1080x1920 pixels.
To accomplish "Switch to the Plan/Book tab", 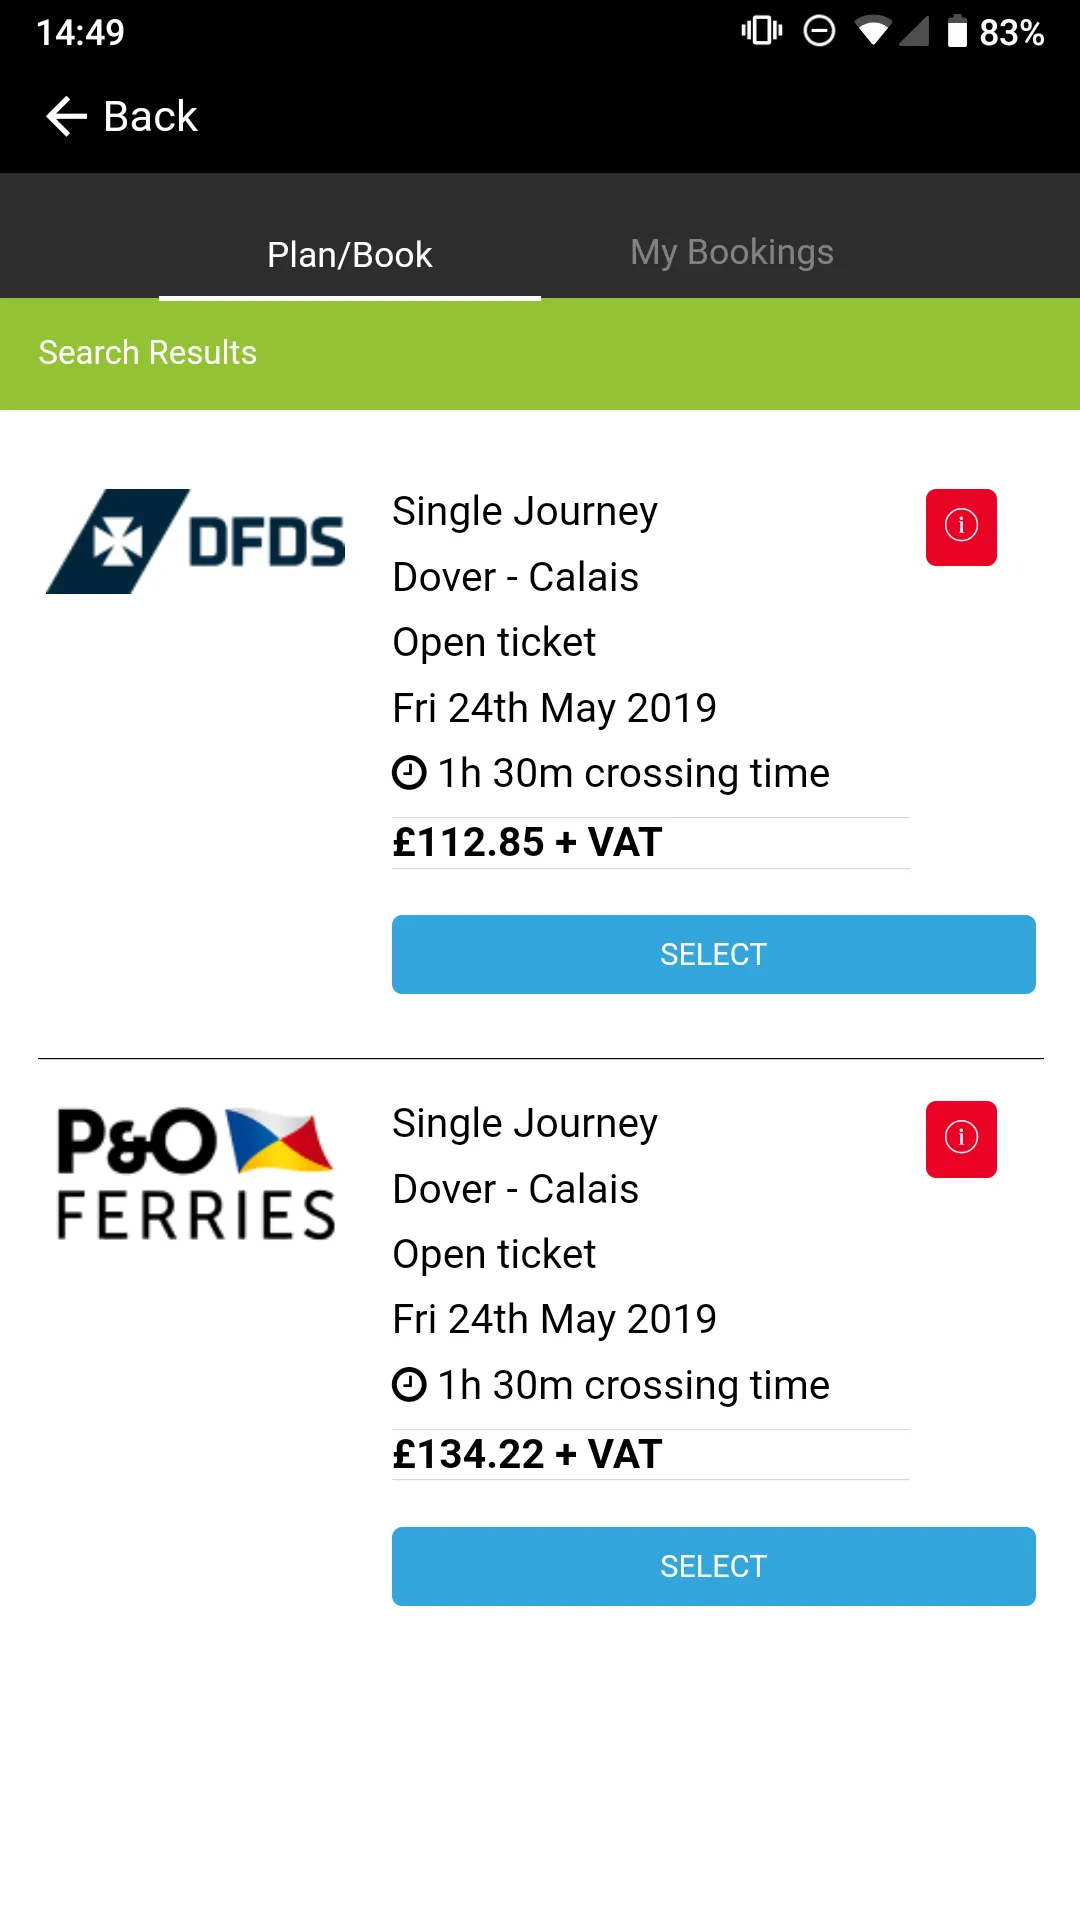I will pos(350,254).
